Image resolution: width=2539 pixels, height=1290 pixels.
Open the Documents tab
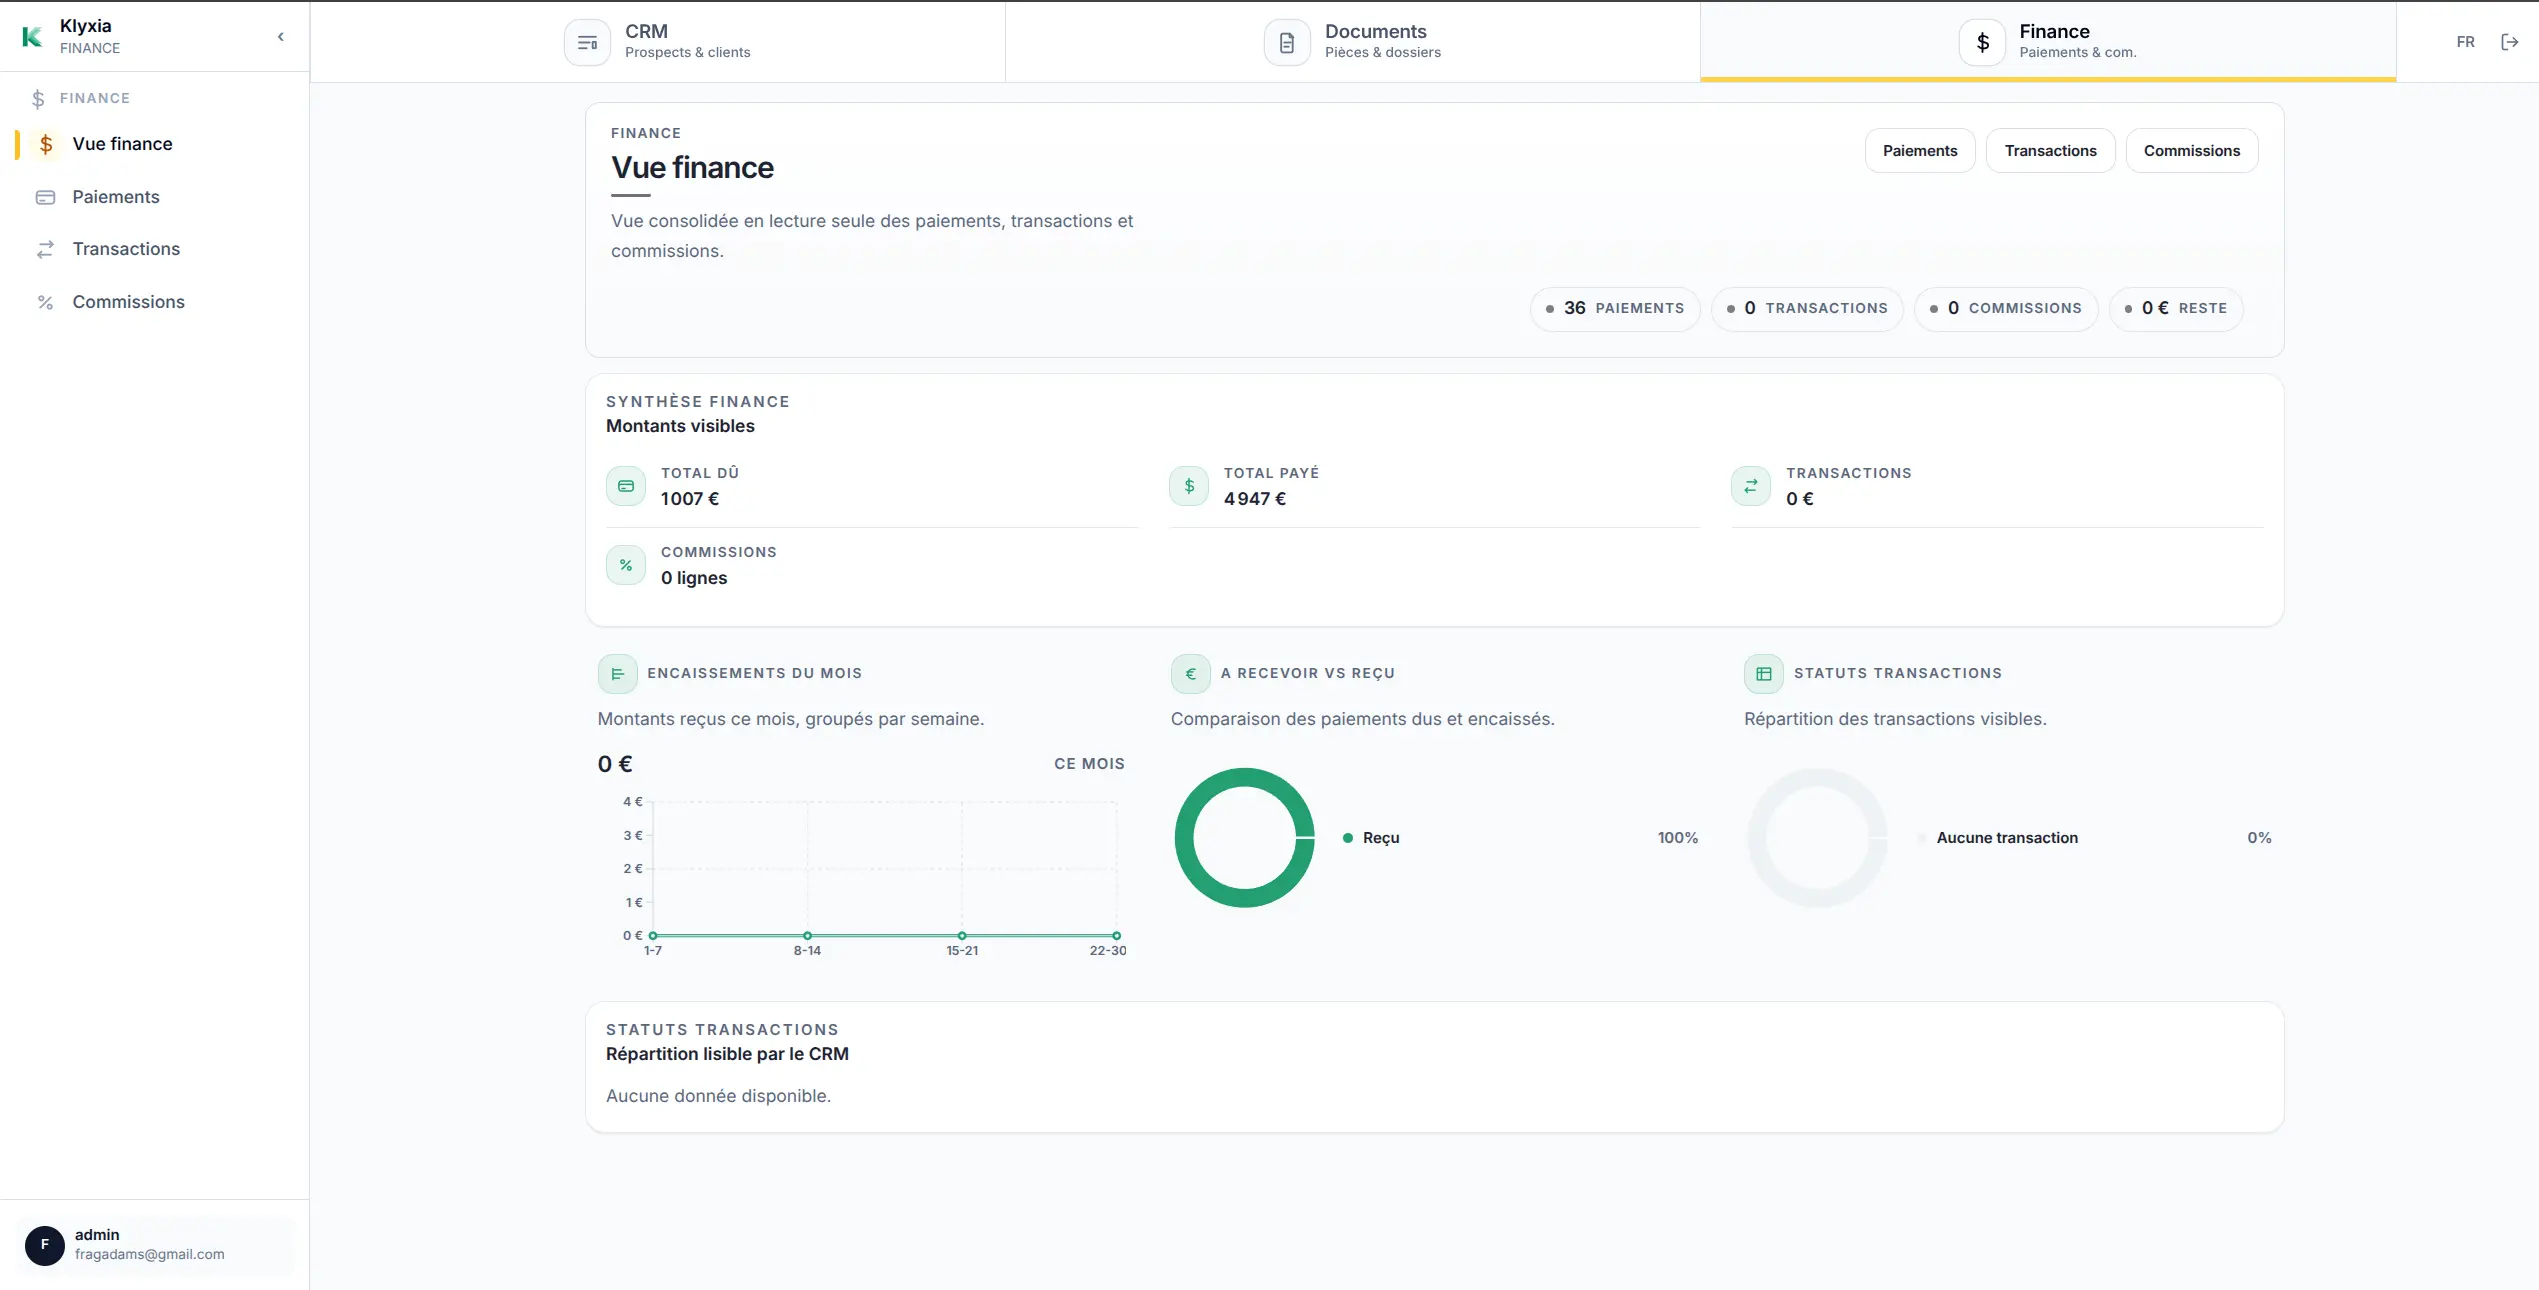click(x=1352, y=41)
